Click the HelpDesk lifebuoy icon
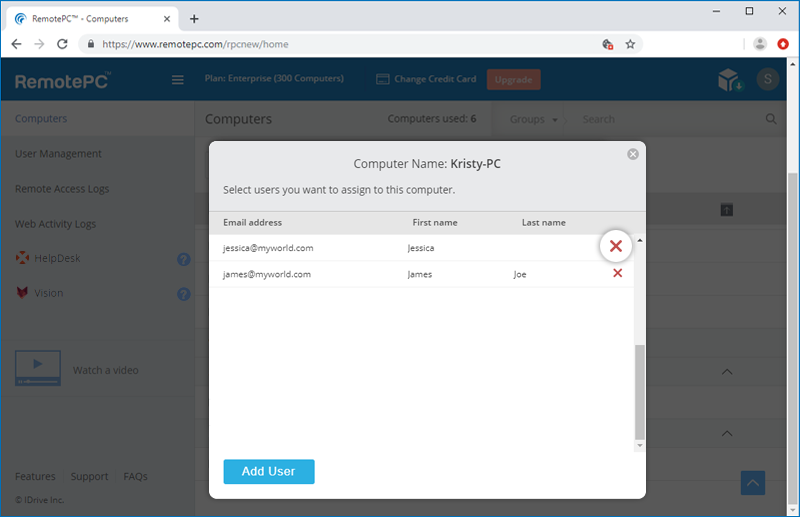This screenshot has width=800, height=517. point(22,258)
